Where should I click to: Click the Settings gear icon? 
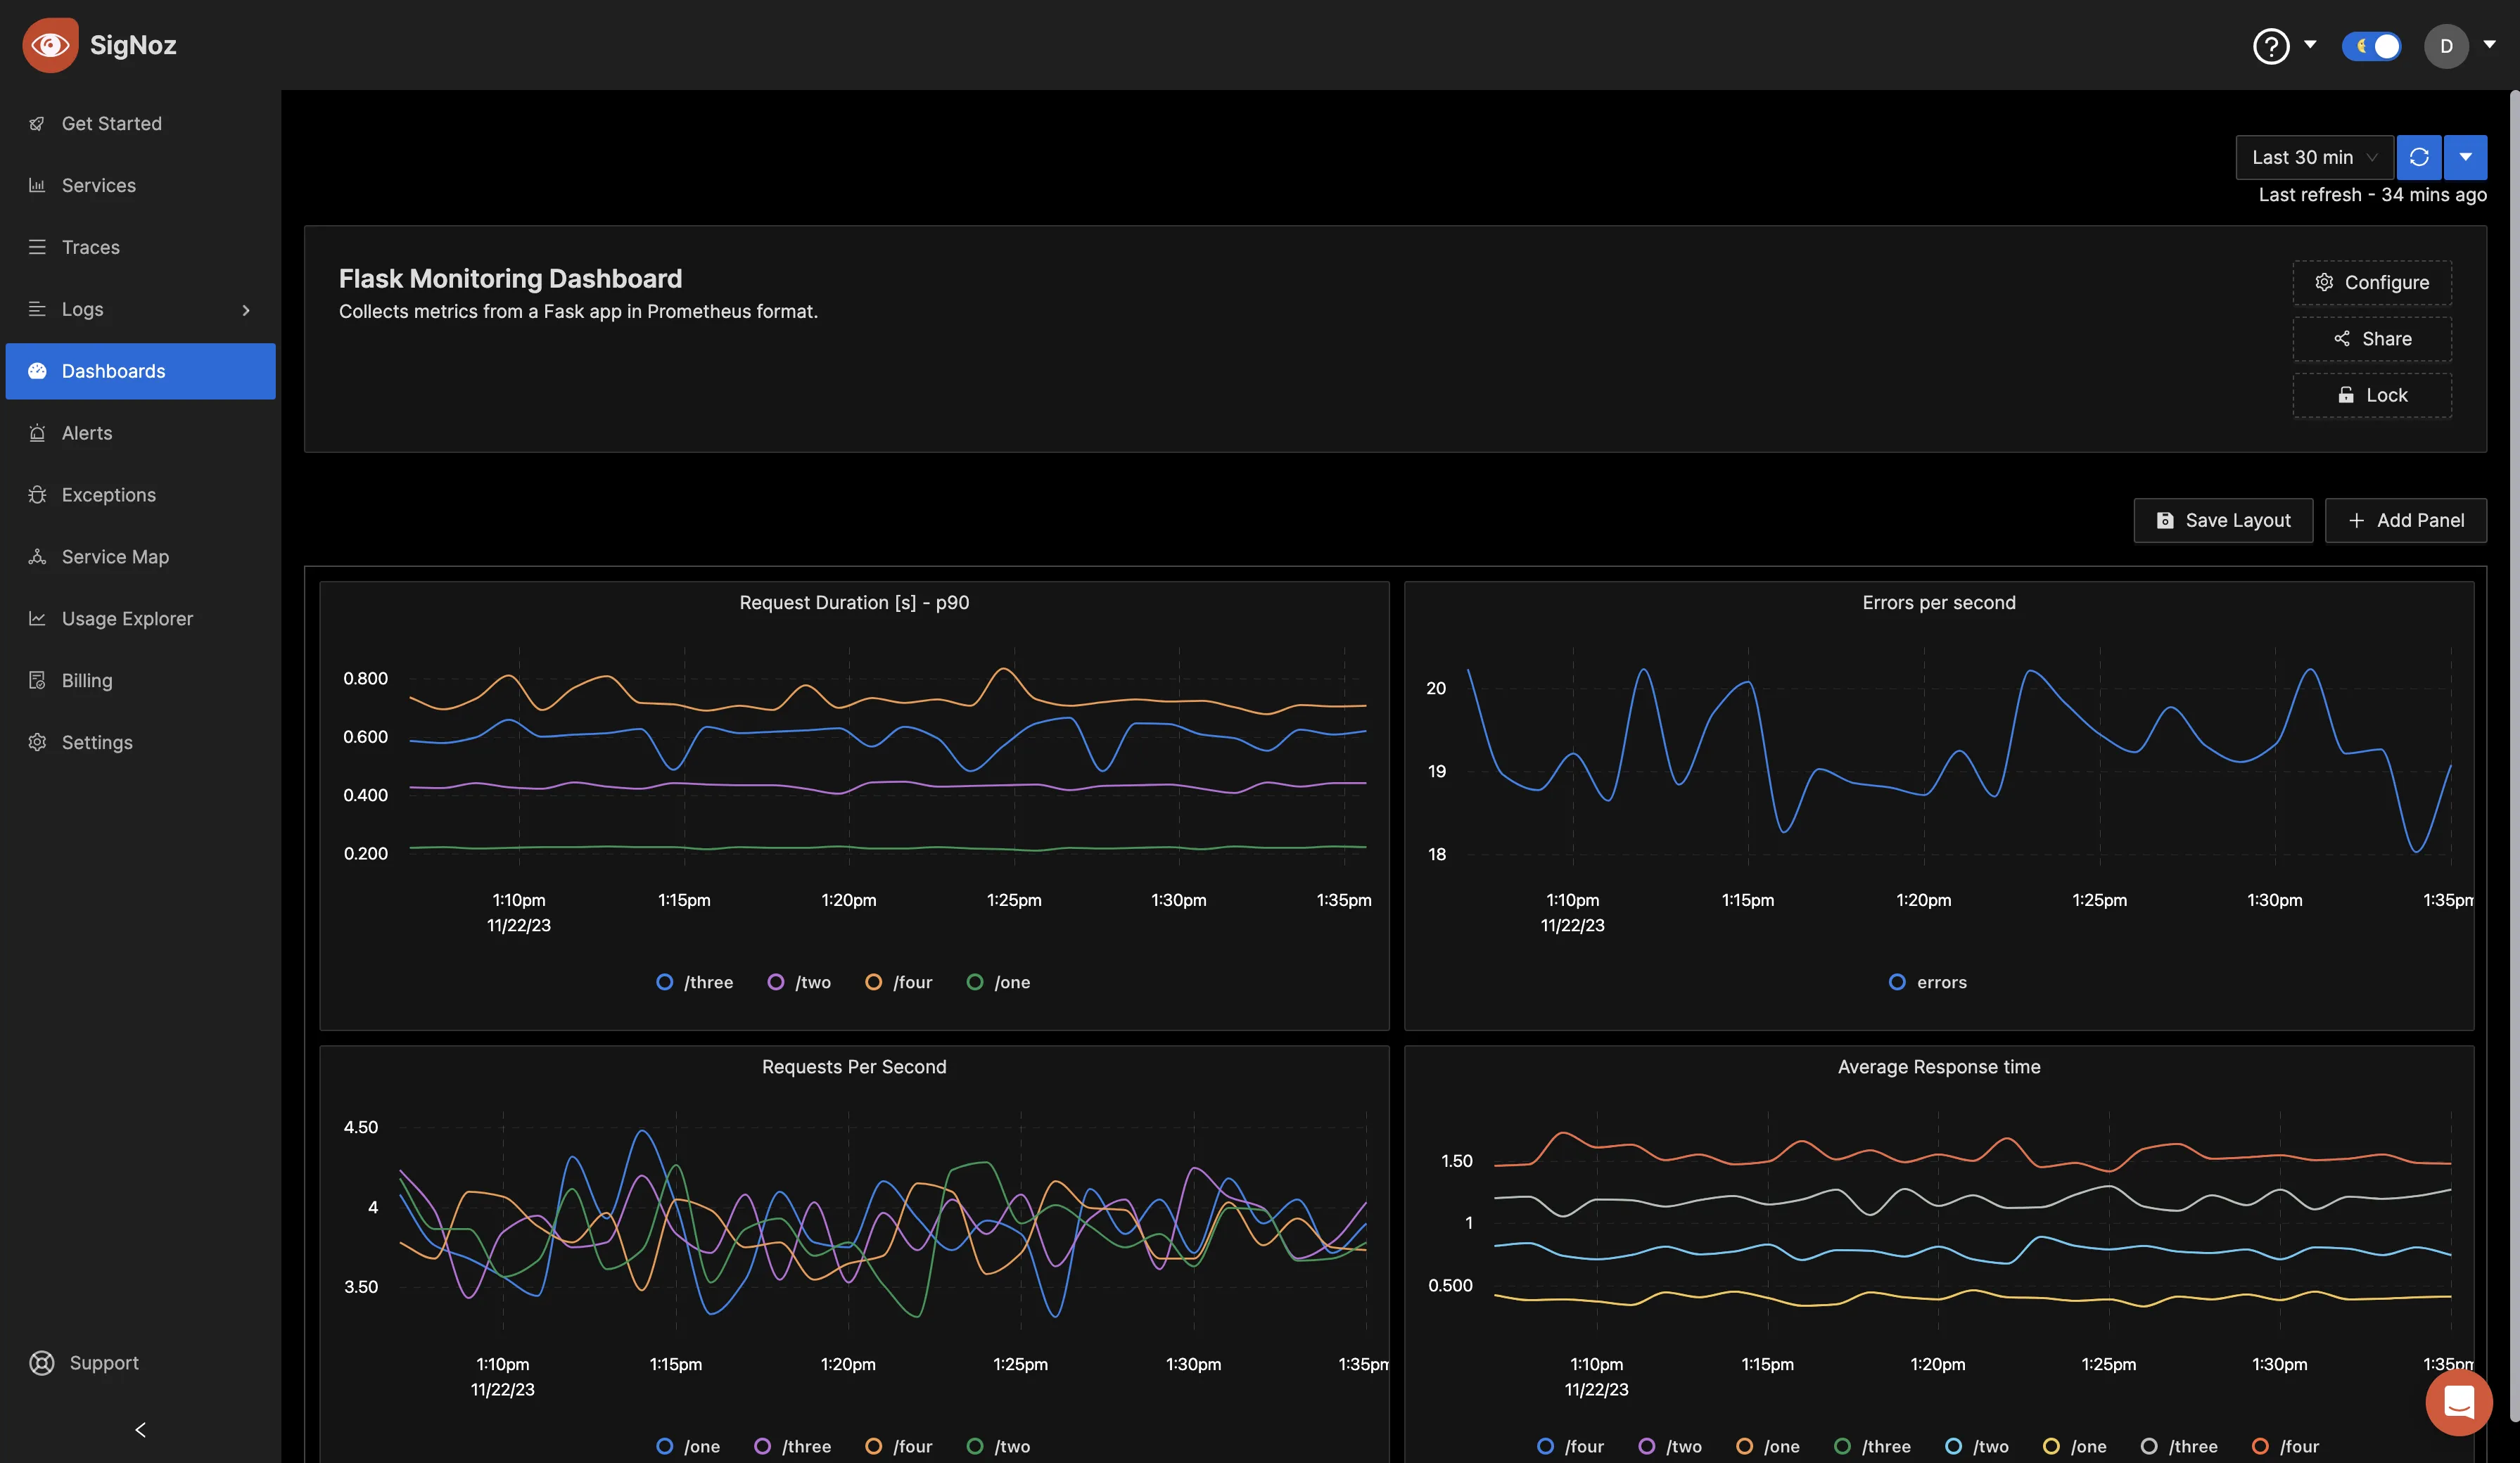coord(37,743)
